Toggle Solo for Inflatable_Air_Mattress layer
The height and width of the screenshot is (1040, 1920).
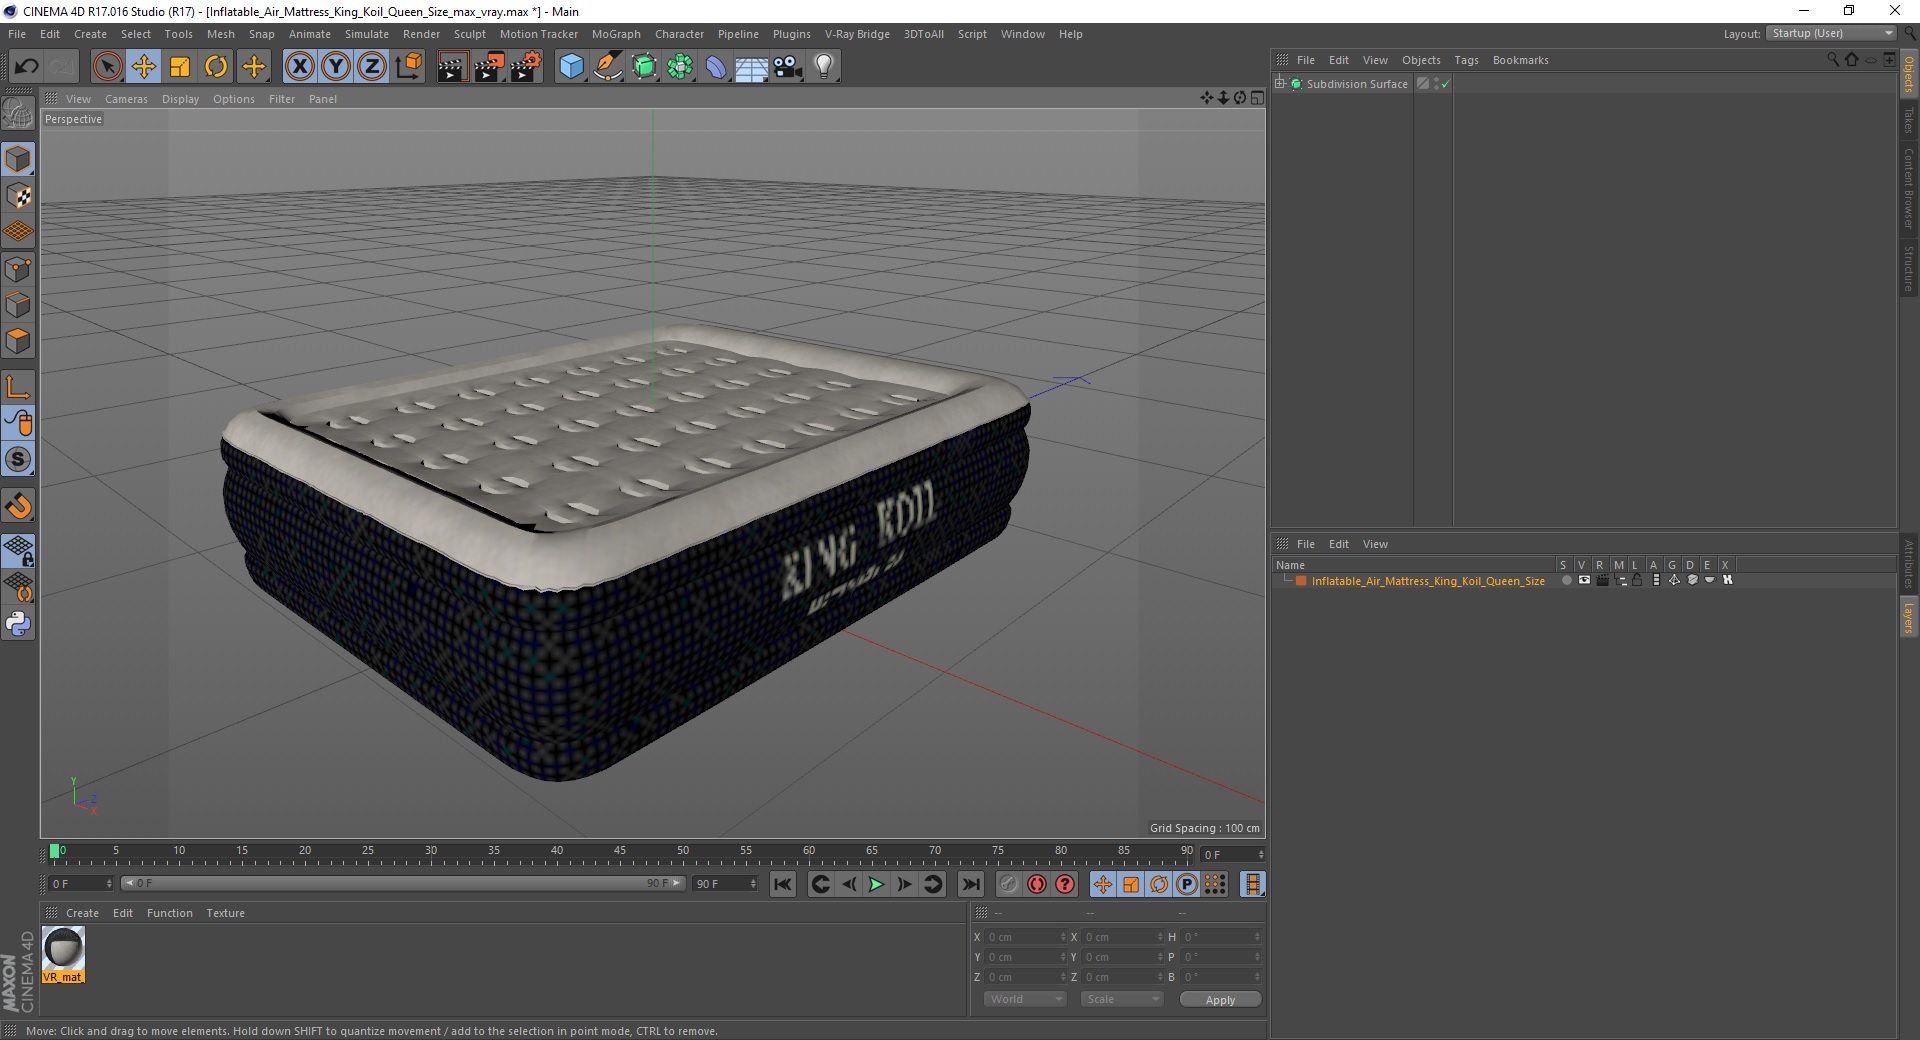(1566, 580)
